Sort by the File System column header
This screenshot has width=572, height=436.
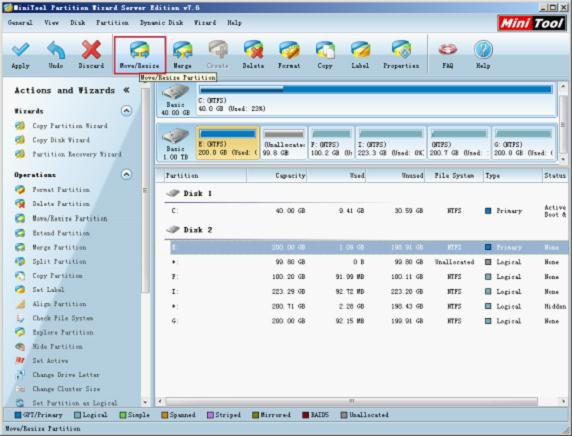coord(454,176)
